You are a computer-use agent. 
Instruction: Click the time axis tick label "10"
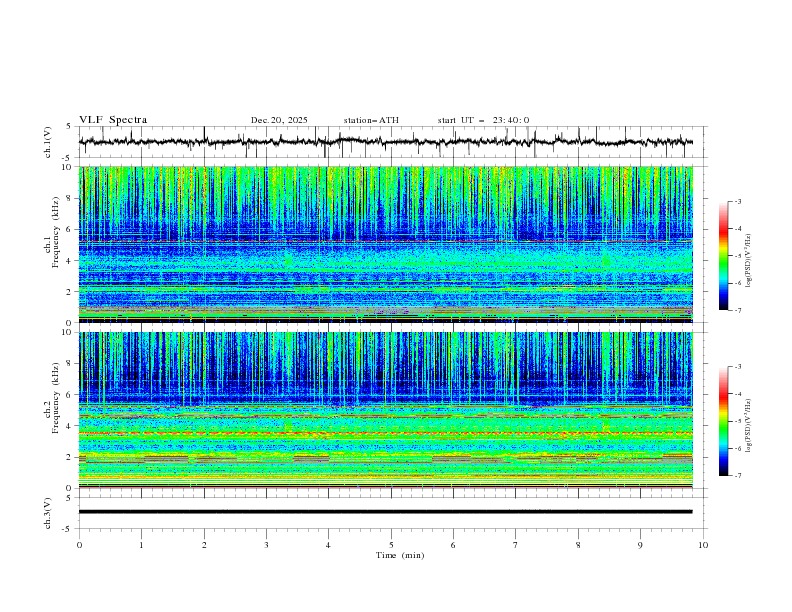[x=703, y=545]
